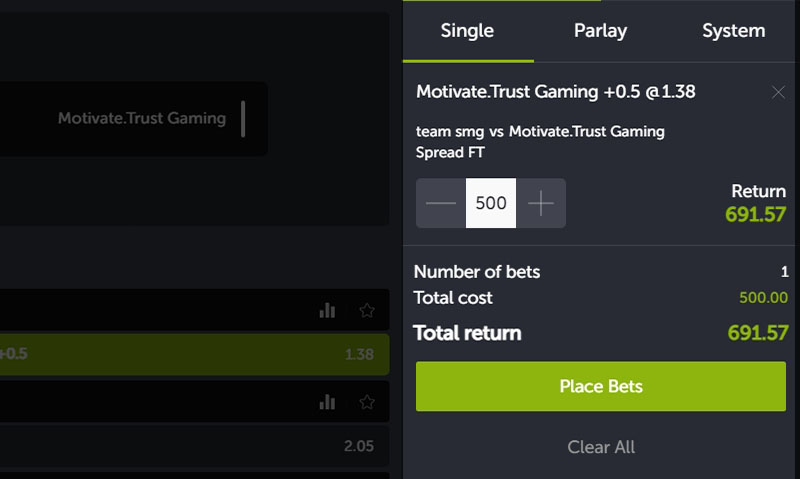
Task: Click the Place Bets button
Action: 601,386
